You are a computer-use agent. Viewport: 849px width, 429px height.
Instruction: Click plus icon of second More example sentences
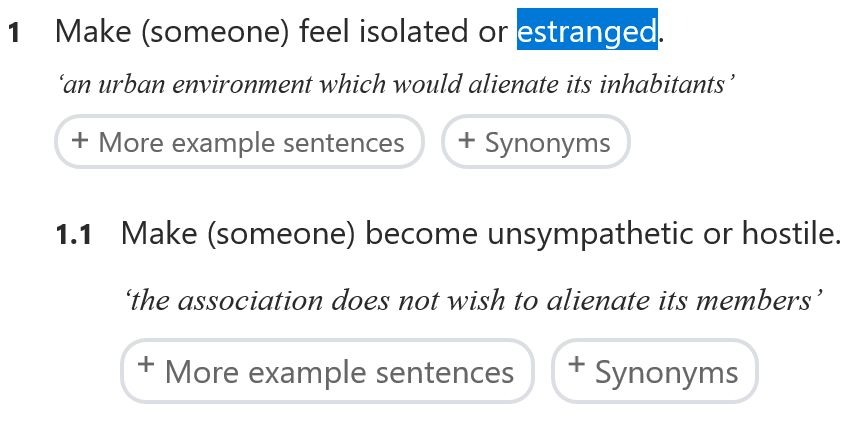click(146, 366)
